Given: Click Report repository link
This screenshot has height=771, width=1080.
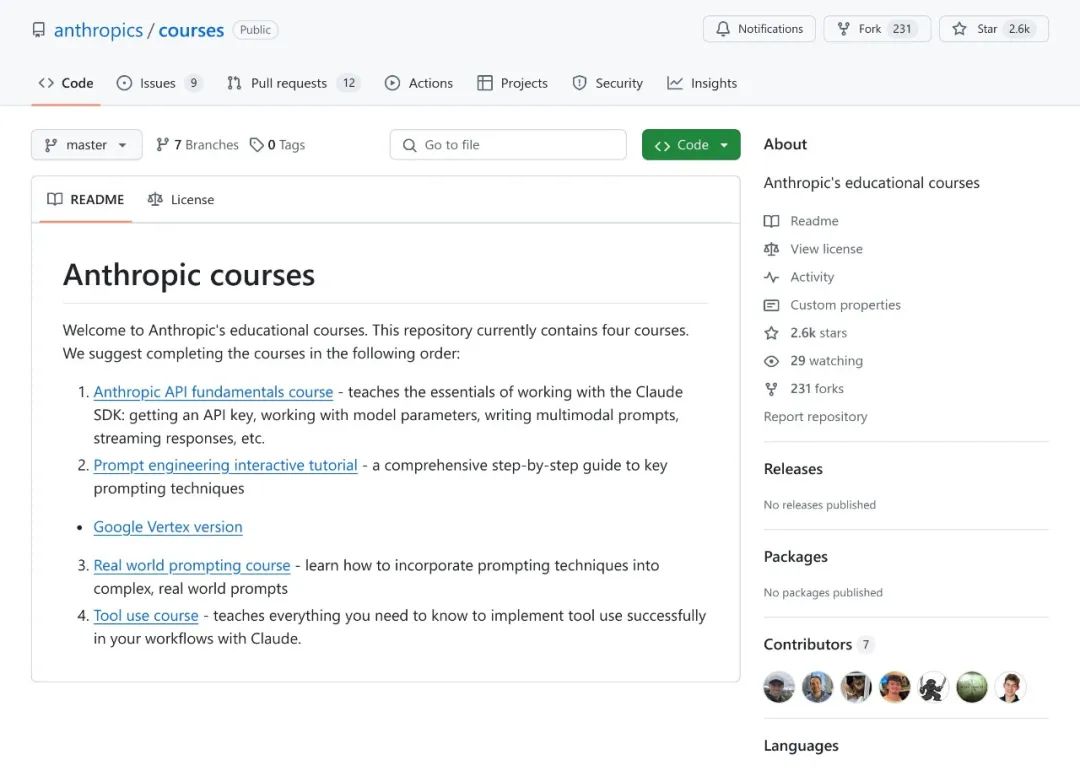Looking at the screenshot, I should [816, 417].
